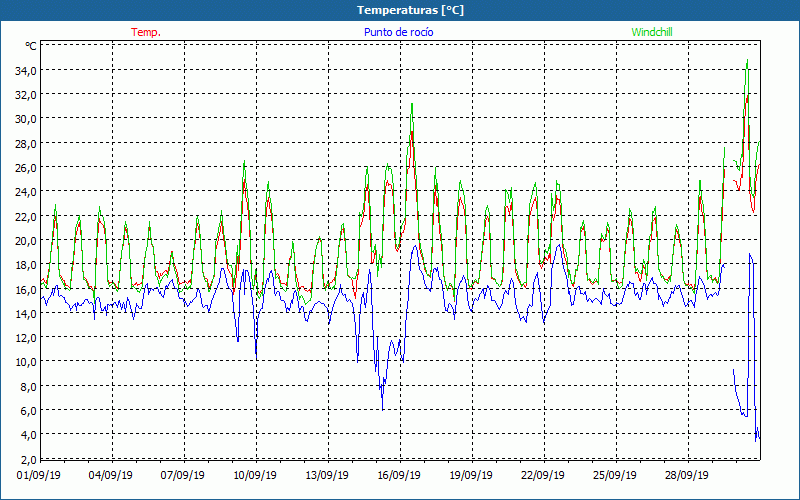
Task: Click the 8,0 y-axis value
Action: 28,386
